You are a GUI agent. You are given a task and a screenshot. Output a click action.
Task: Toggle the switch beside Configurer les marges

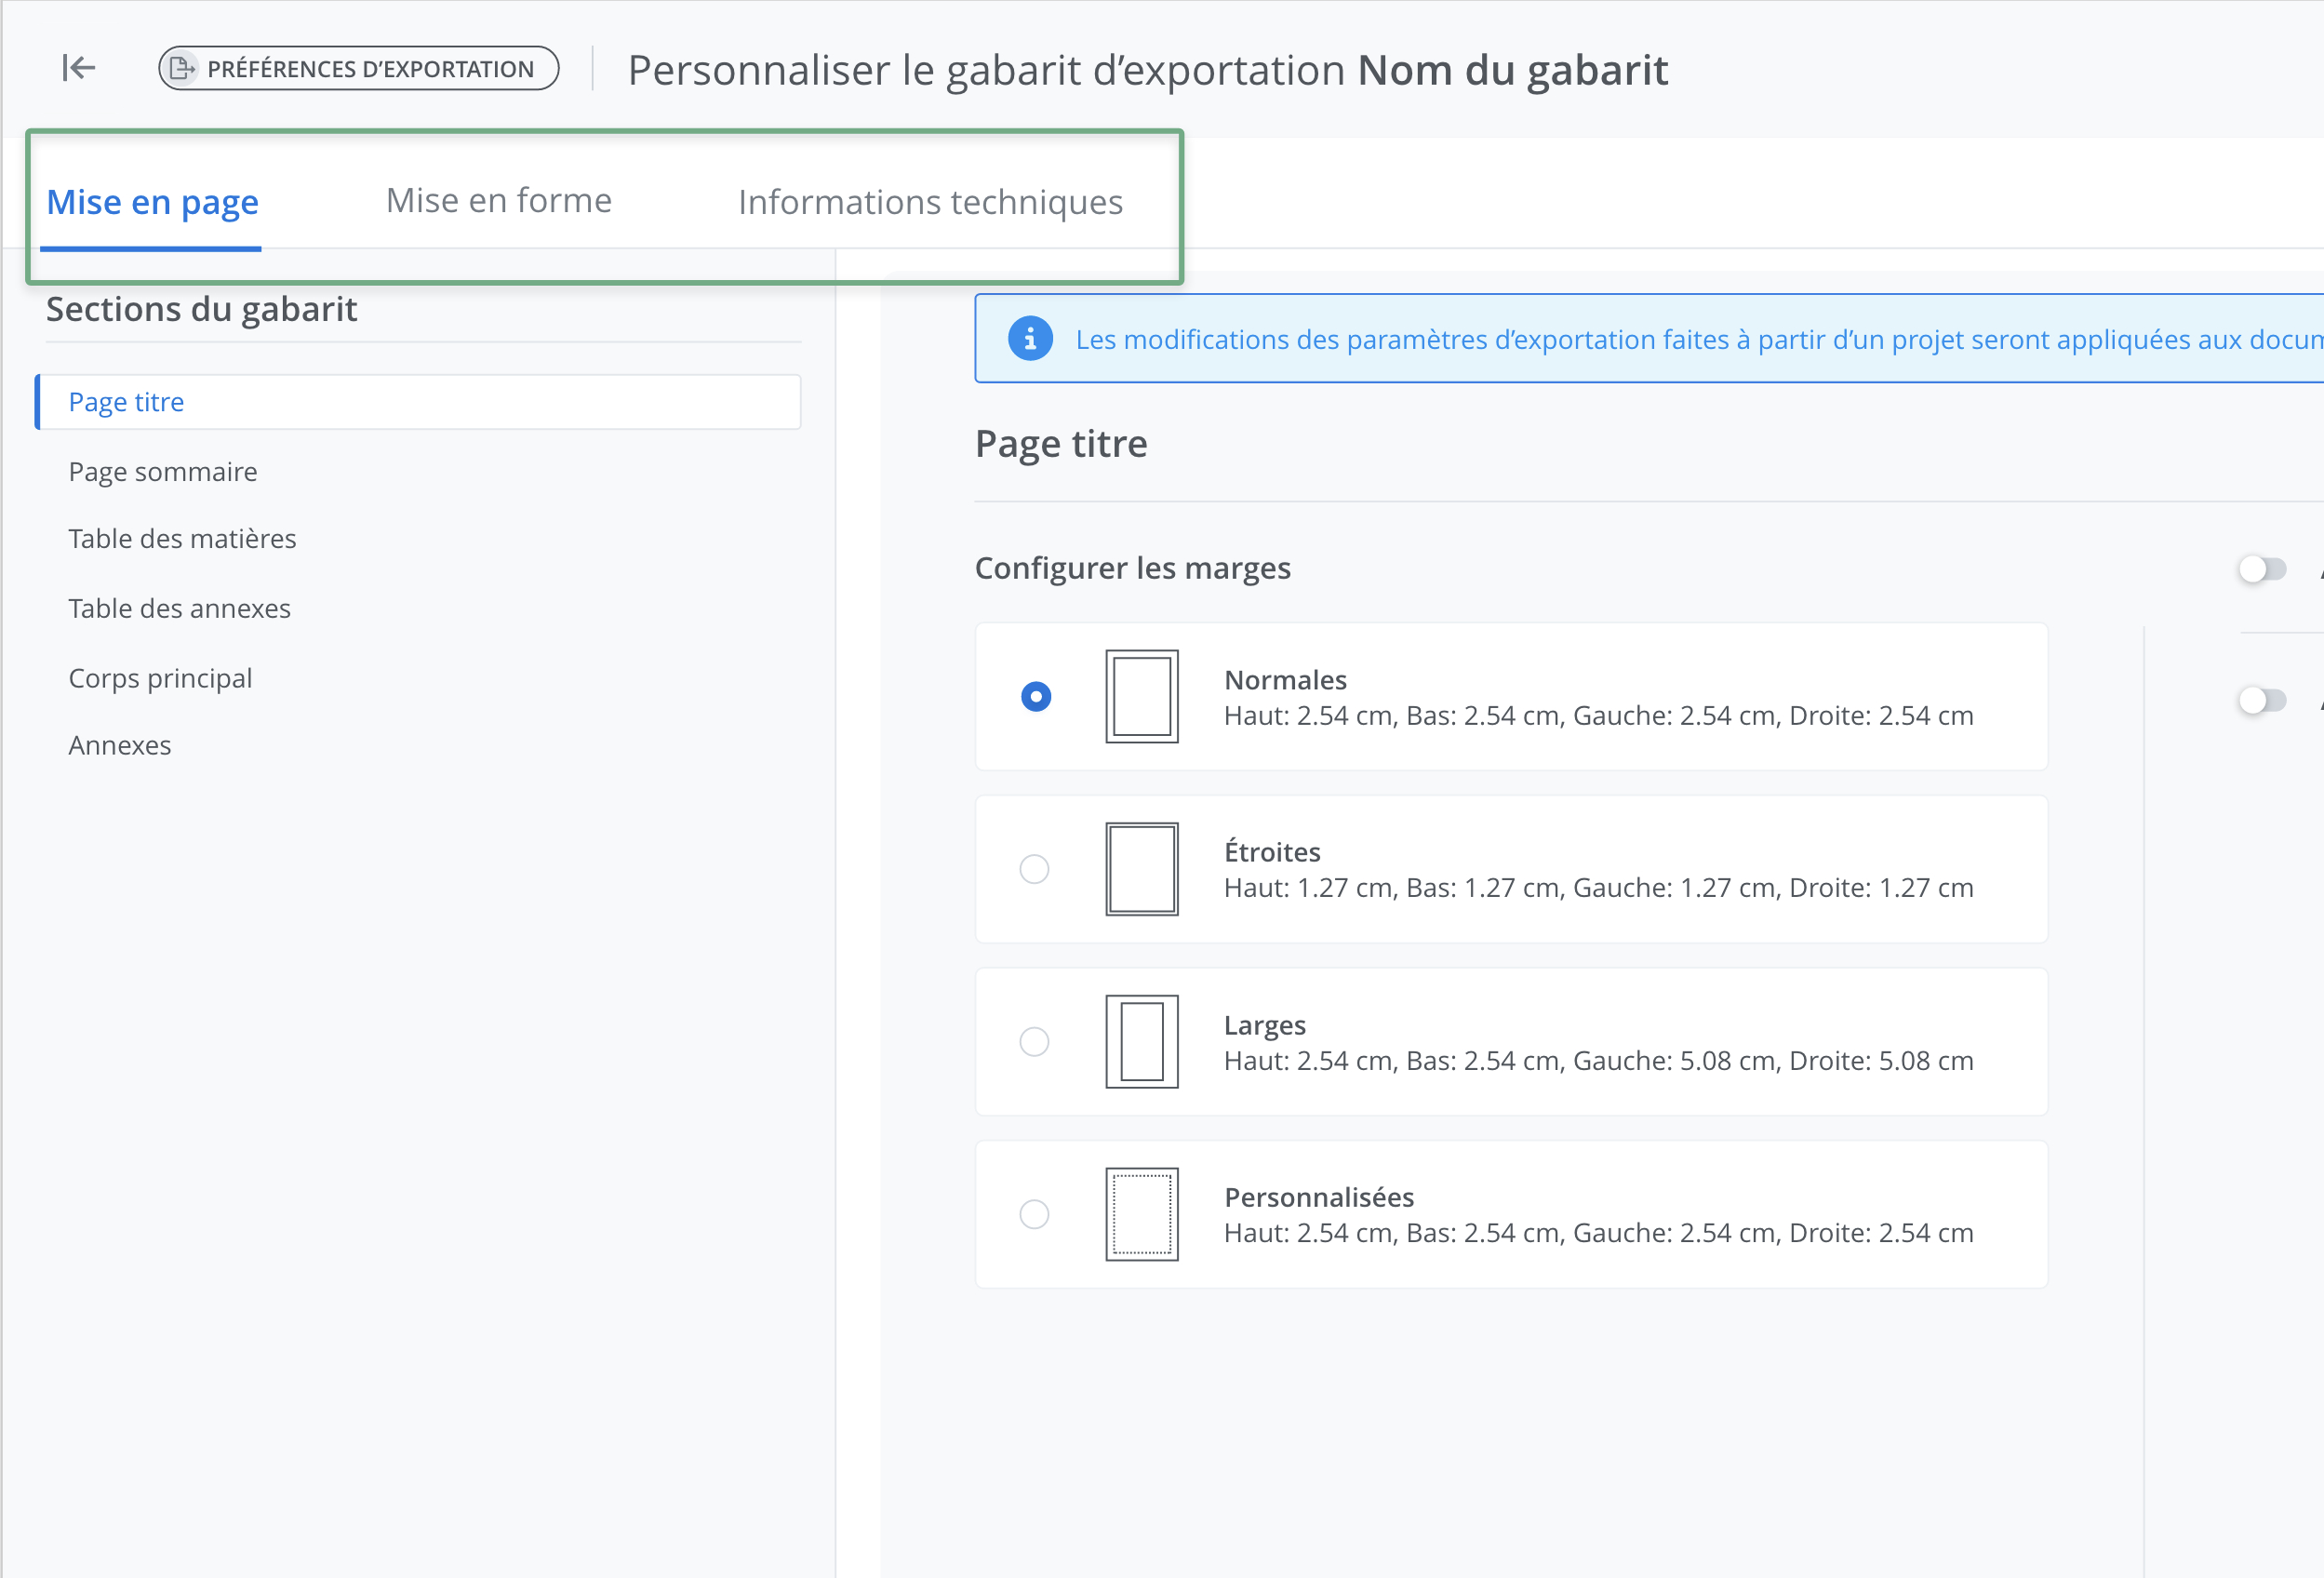point(2262,569)
